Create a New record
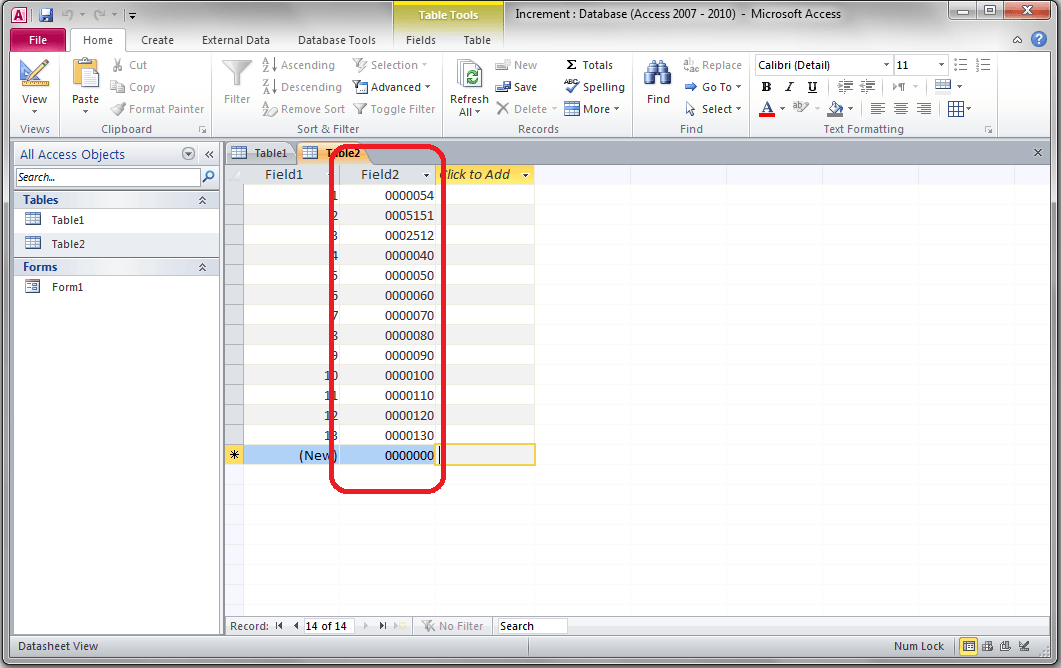 click(x=516, y=65)
